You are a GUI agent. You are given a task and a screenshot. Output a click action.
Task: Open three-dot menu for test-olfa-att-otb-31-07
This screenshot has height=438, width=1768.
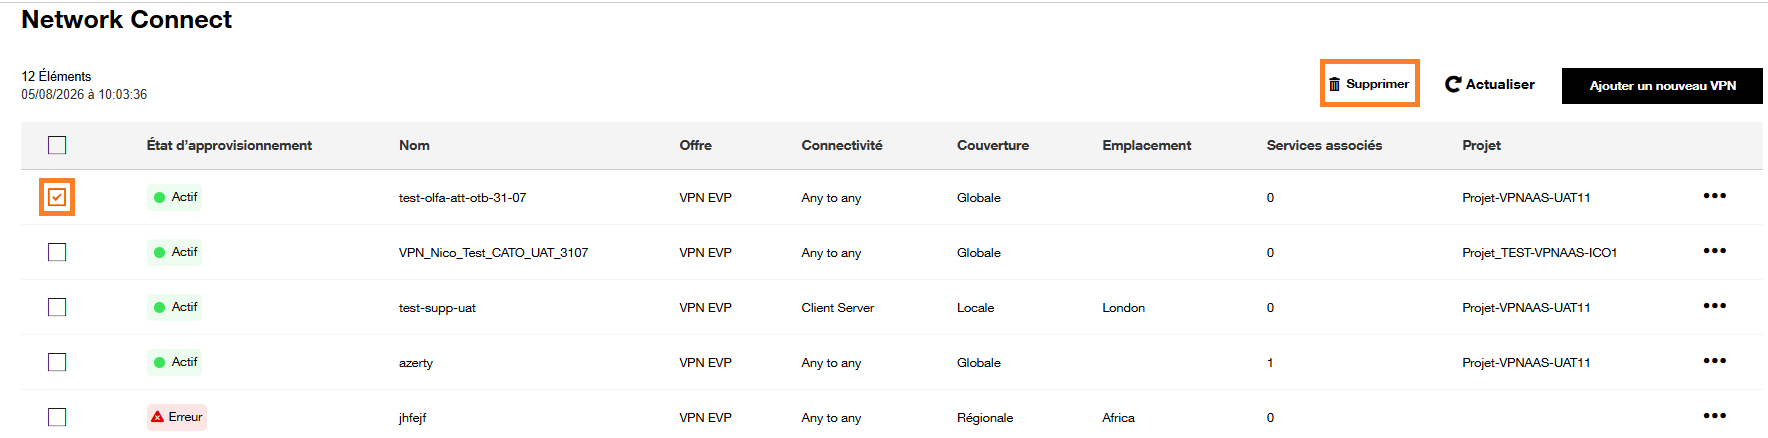pos(1714,196)
